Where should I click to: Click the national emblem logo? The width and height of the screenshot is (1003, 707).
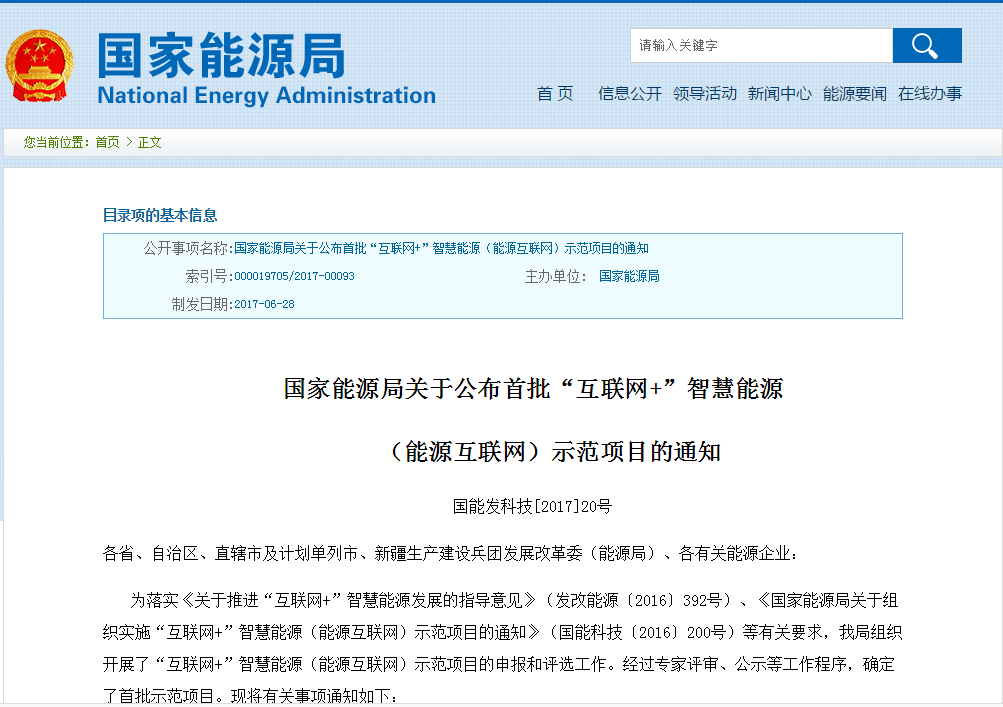click(x=39, y=66)
